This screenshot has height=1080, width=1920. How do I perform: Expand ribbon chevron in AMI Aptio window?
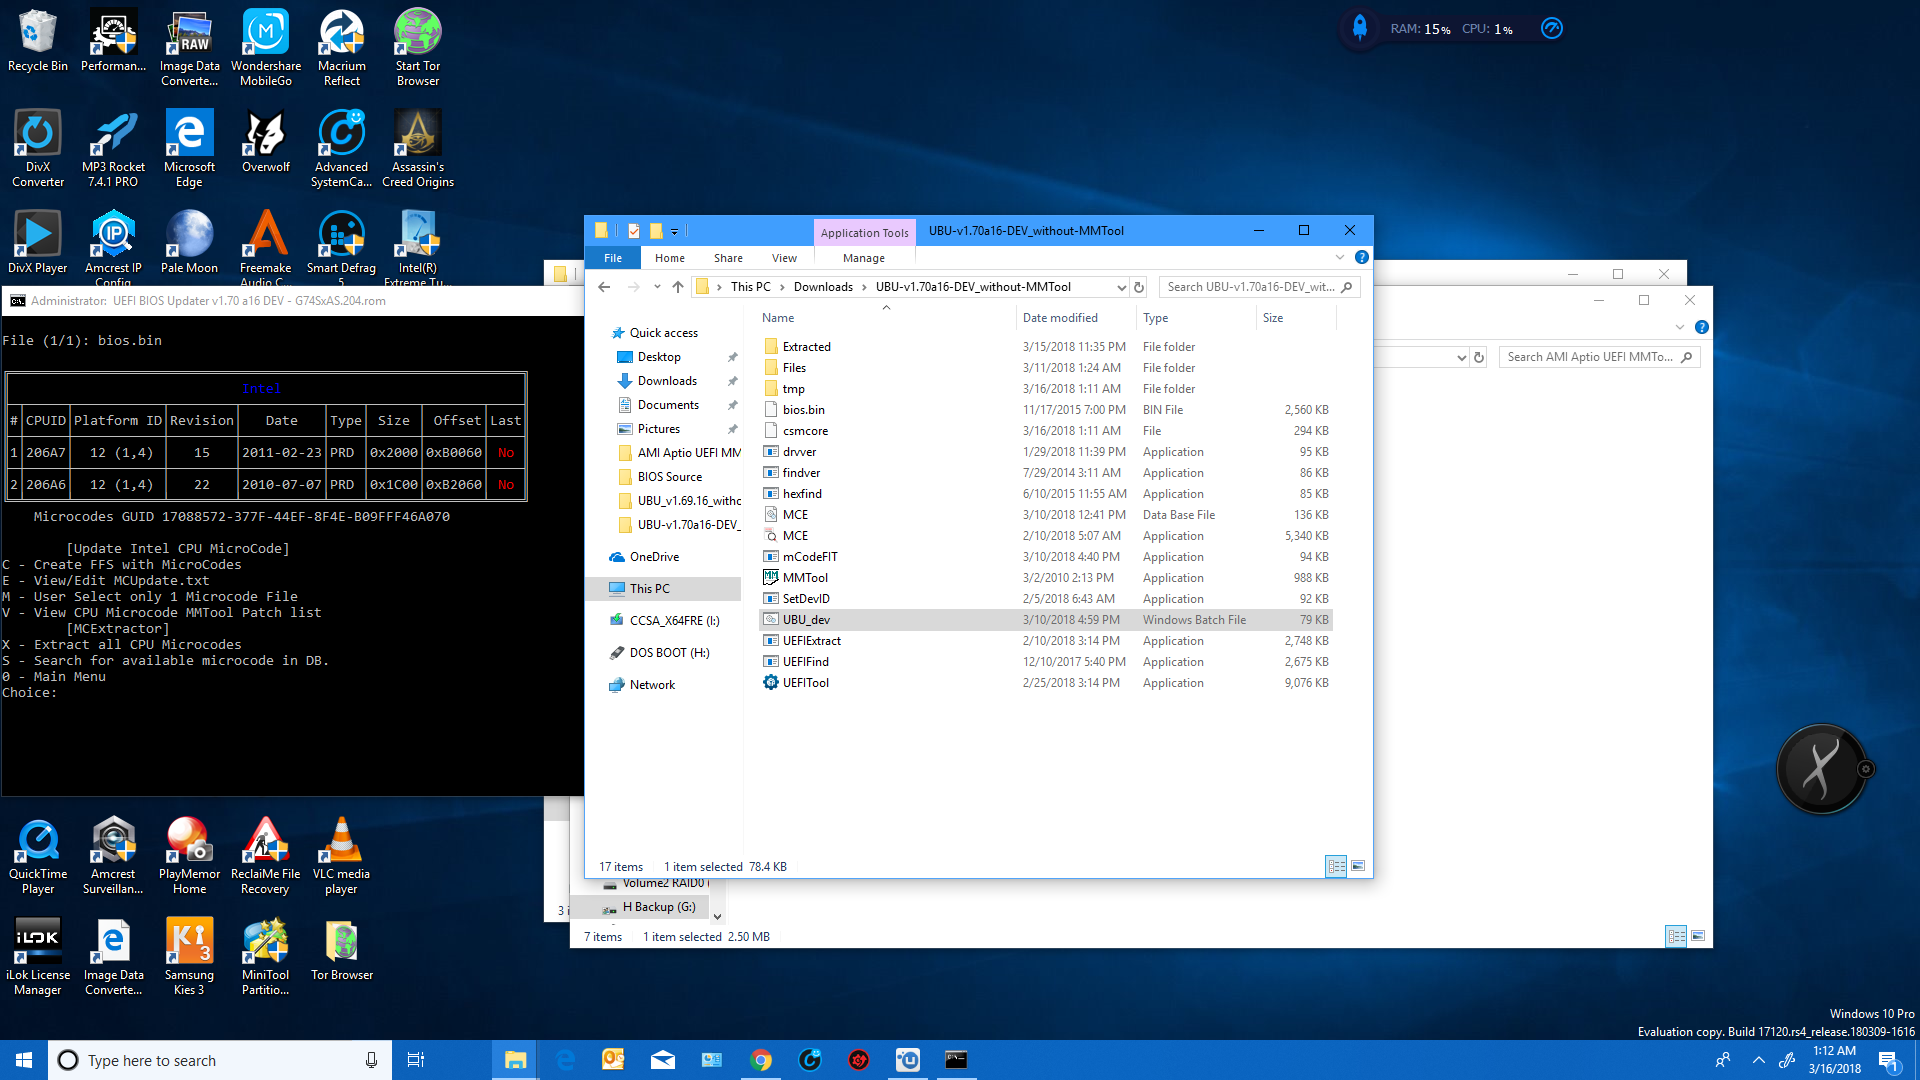[x=1679, y=327]
